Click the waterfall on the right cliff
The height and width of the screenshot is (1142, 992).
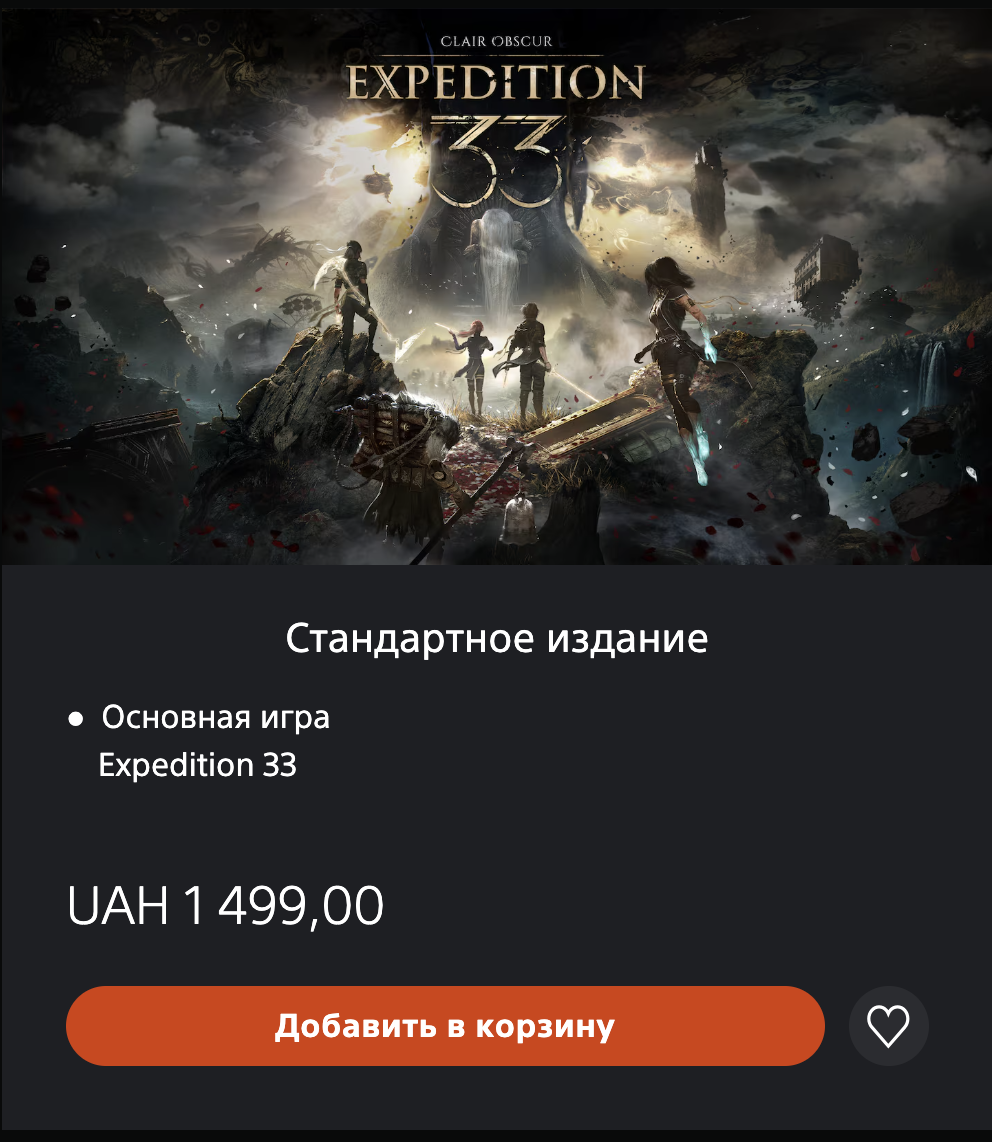click(932, 375)
